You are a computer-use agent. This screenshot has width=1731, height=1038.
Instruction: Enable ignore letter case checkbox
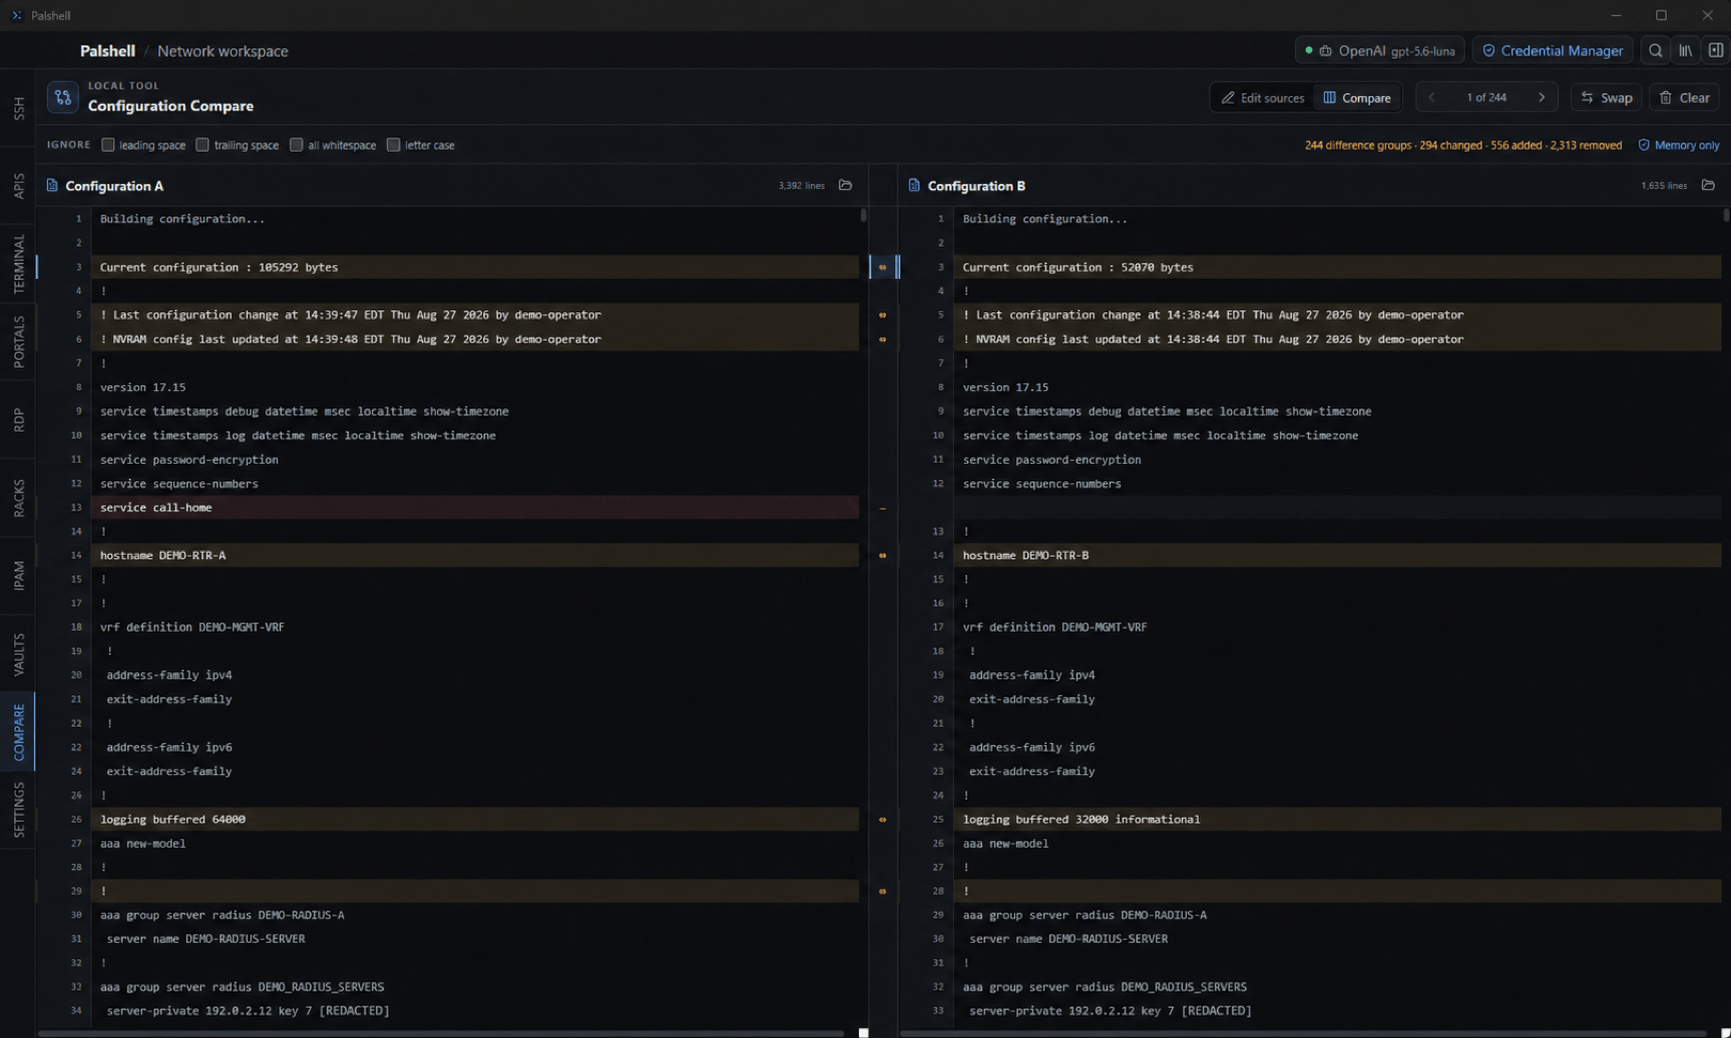point(393,145)
